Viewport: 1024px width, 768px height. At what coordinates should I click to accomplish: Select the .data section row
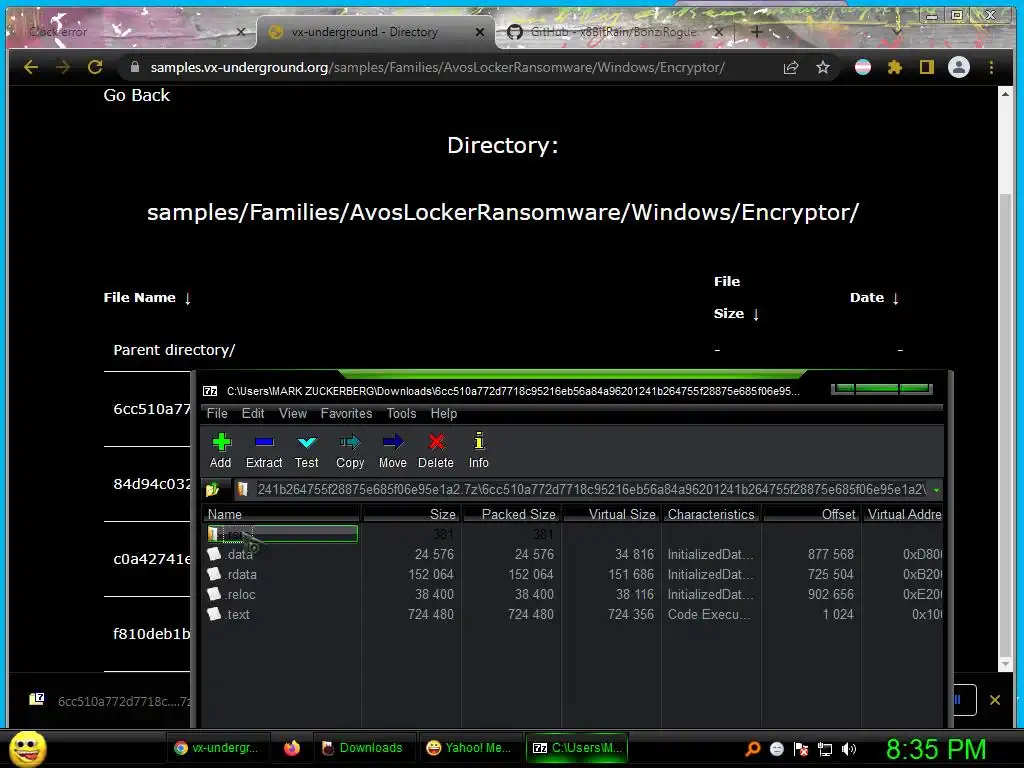[x=573, y=554]
